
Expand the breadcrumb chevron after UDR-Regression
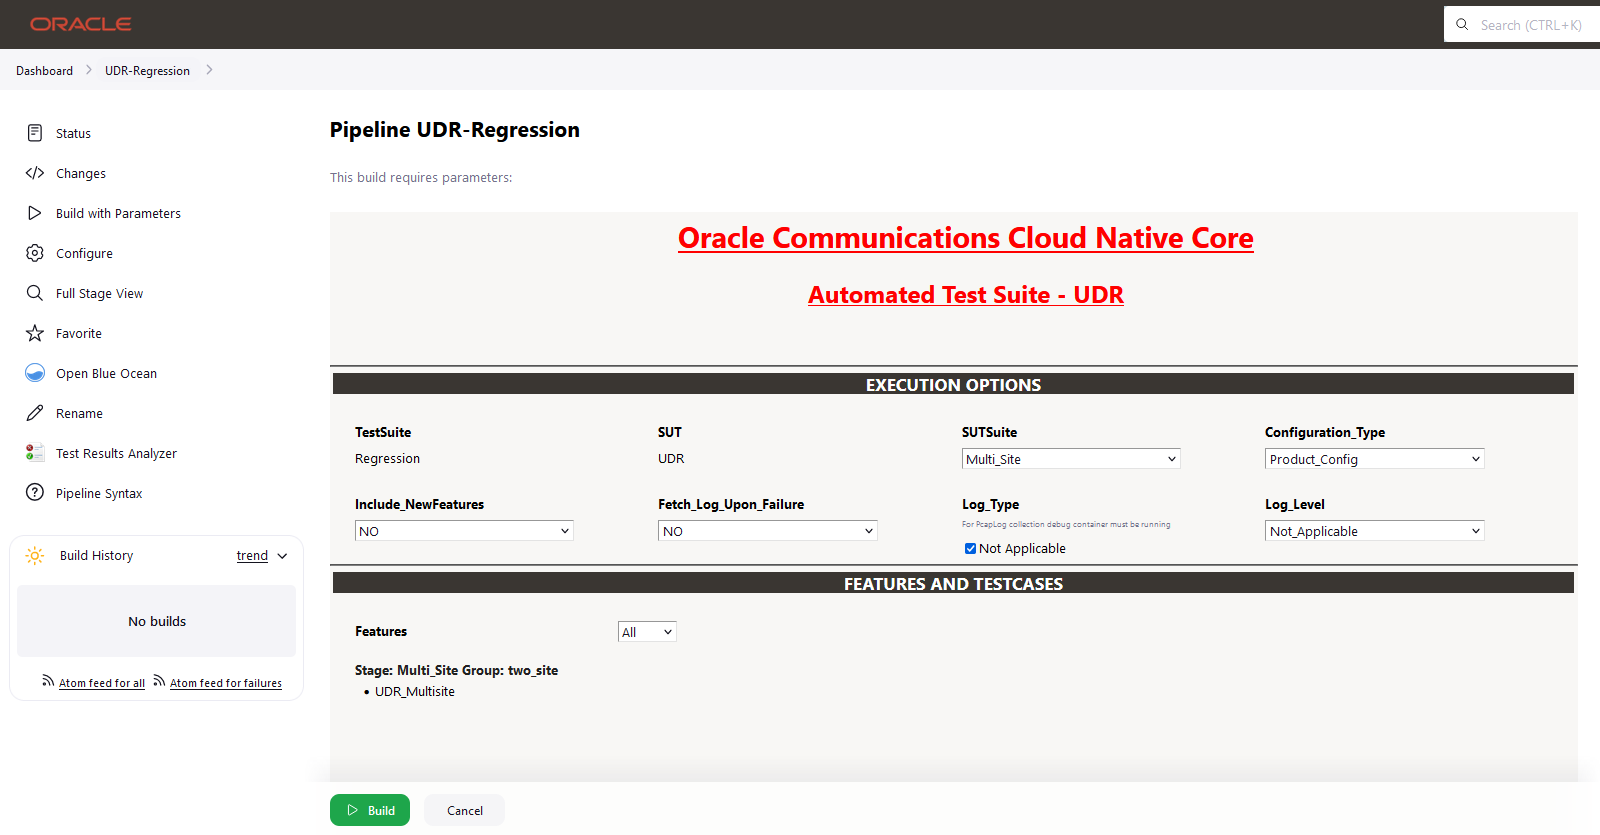tap(209, 70)
